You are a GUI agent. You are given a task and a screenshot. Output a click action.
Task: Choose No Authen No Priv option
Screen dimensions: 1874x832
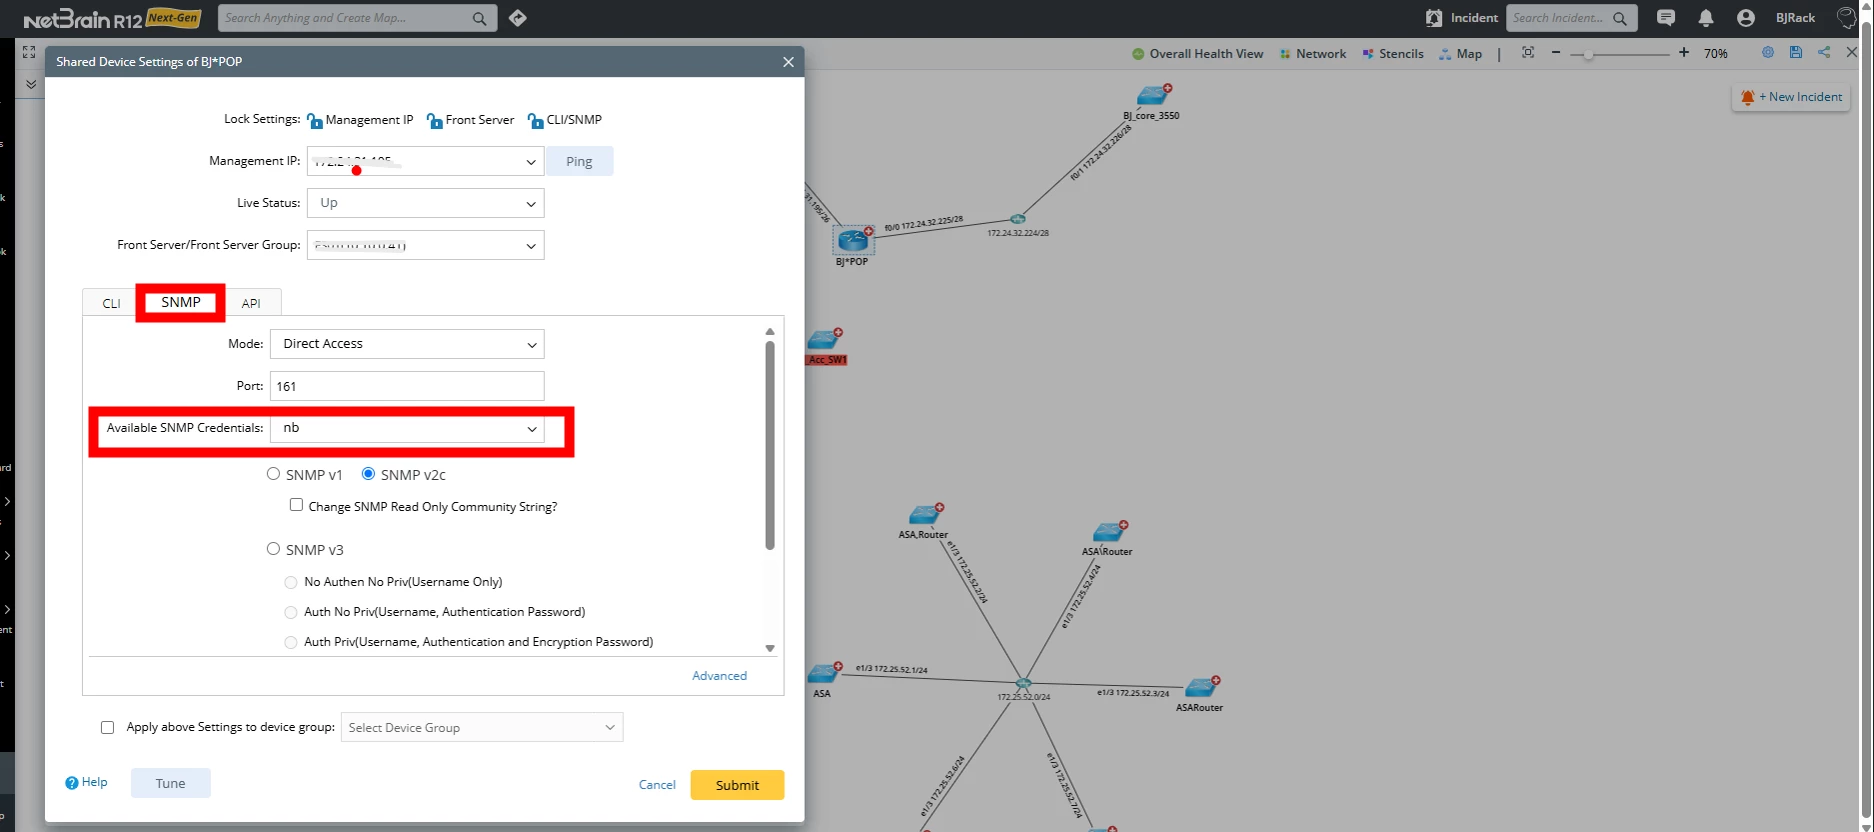291,582
